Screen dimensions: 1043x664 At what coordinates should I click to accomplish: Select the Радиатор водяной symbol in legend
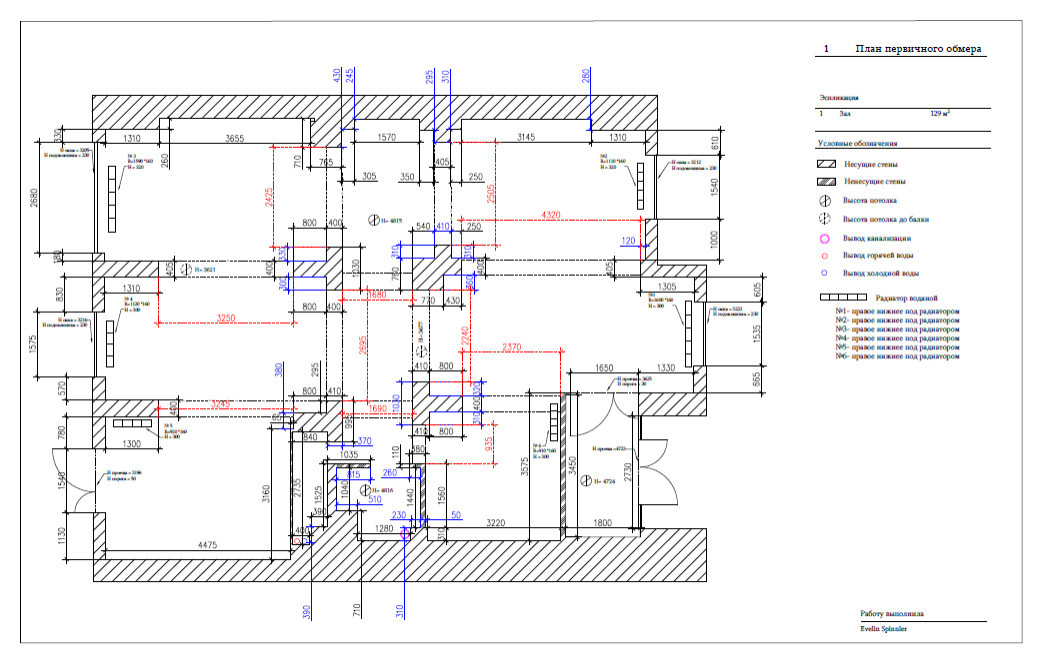pyautogui.click(x=843, y=297)
